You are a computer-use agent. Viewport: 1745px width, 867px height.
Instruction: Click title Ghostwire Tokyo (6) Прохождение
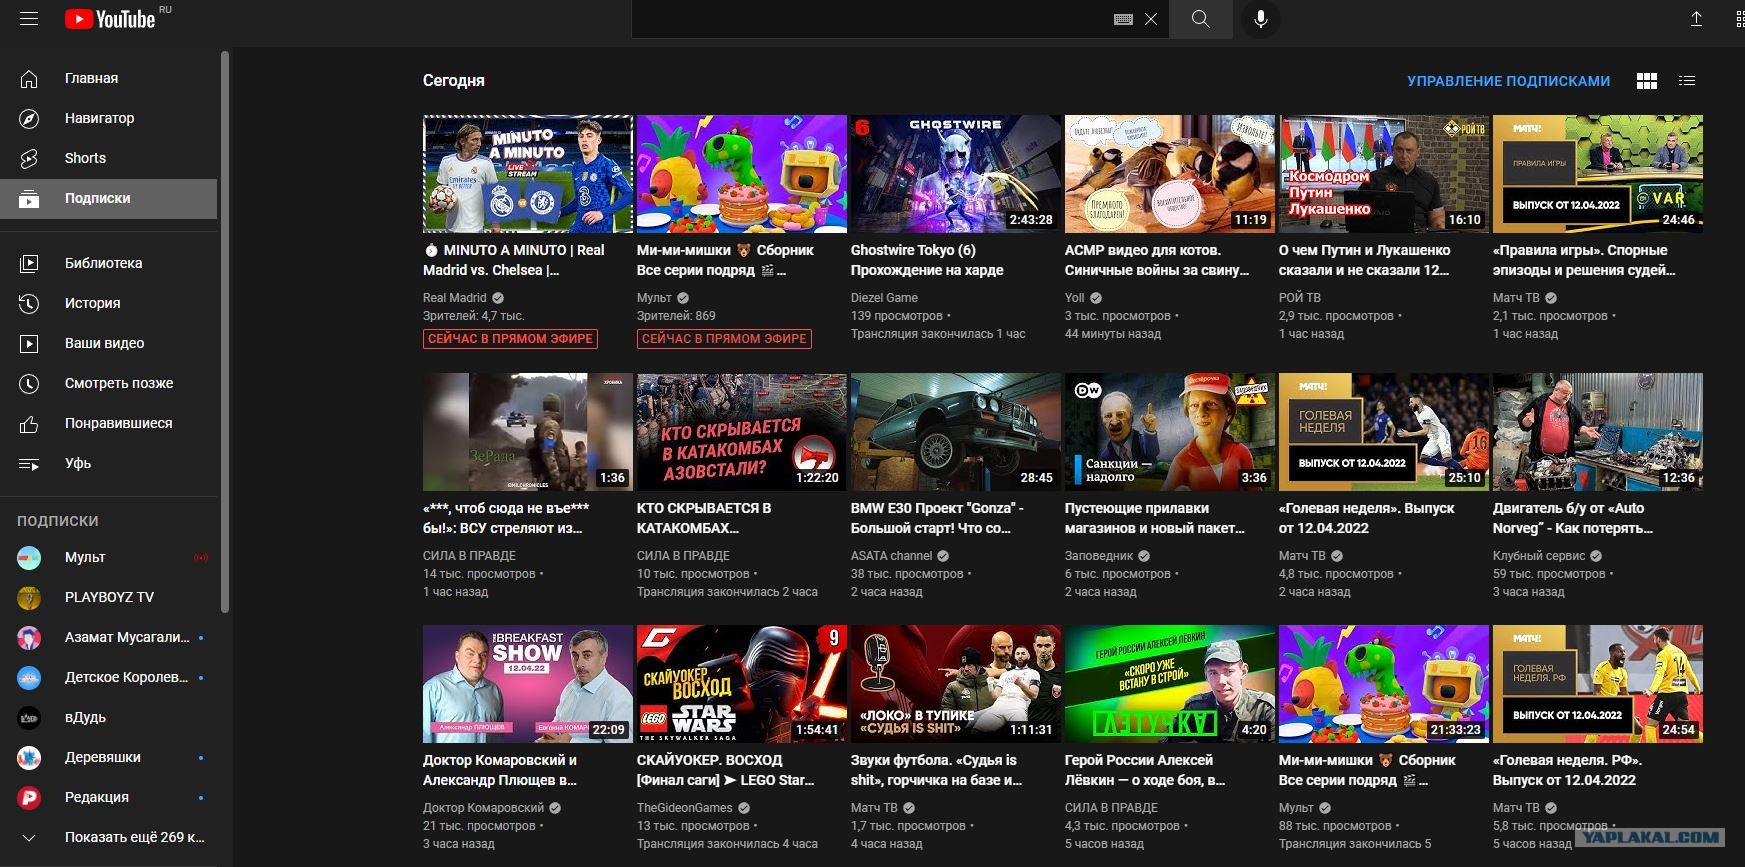(927, 260)
